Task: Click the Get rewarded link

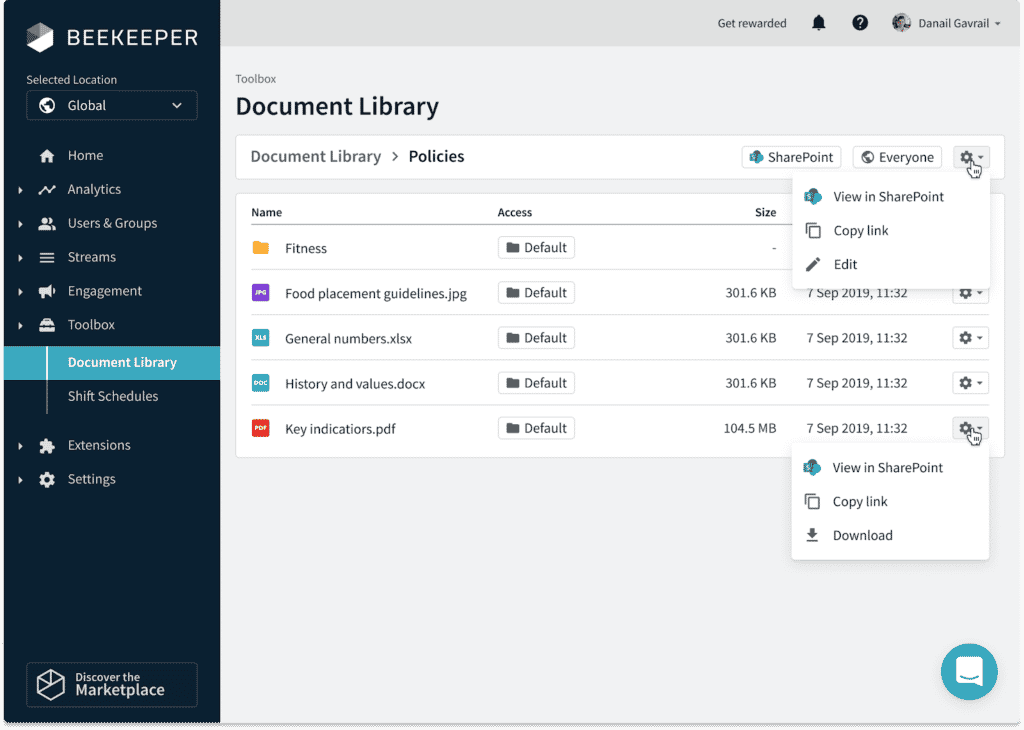Action: tap(752, 23)
